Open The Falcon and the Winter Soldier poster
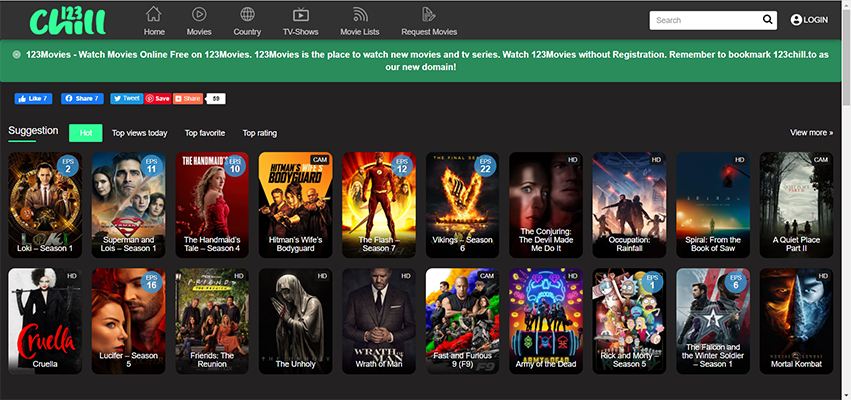The width and height of the screenshot is (851, 400). 713,321
